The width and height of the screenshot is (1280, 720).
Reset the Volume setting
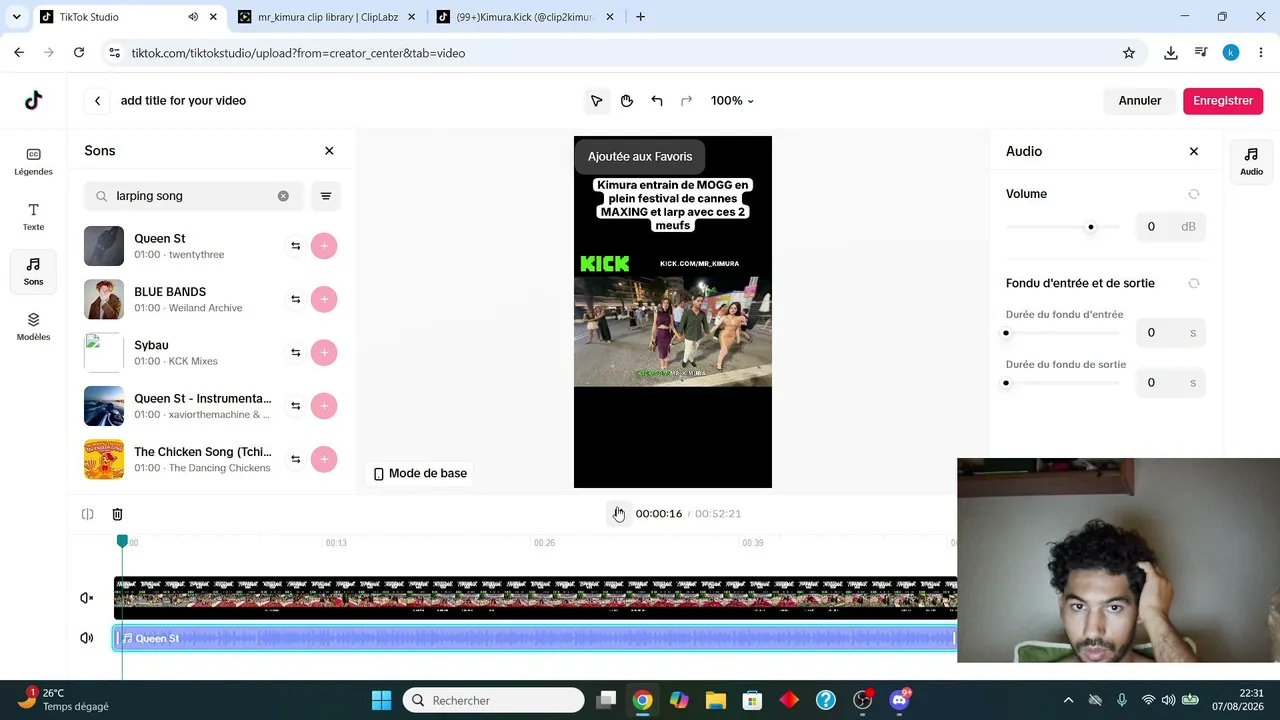coord(1193,194)
